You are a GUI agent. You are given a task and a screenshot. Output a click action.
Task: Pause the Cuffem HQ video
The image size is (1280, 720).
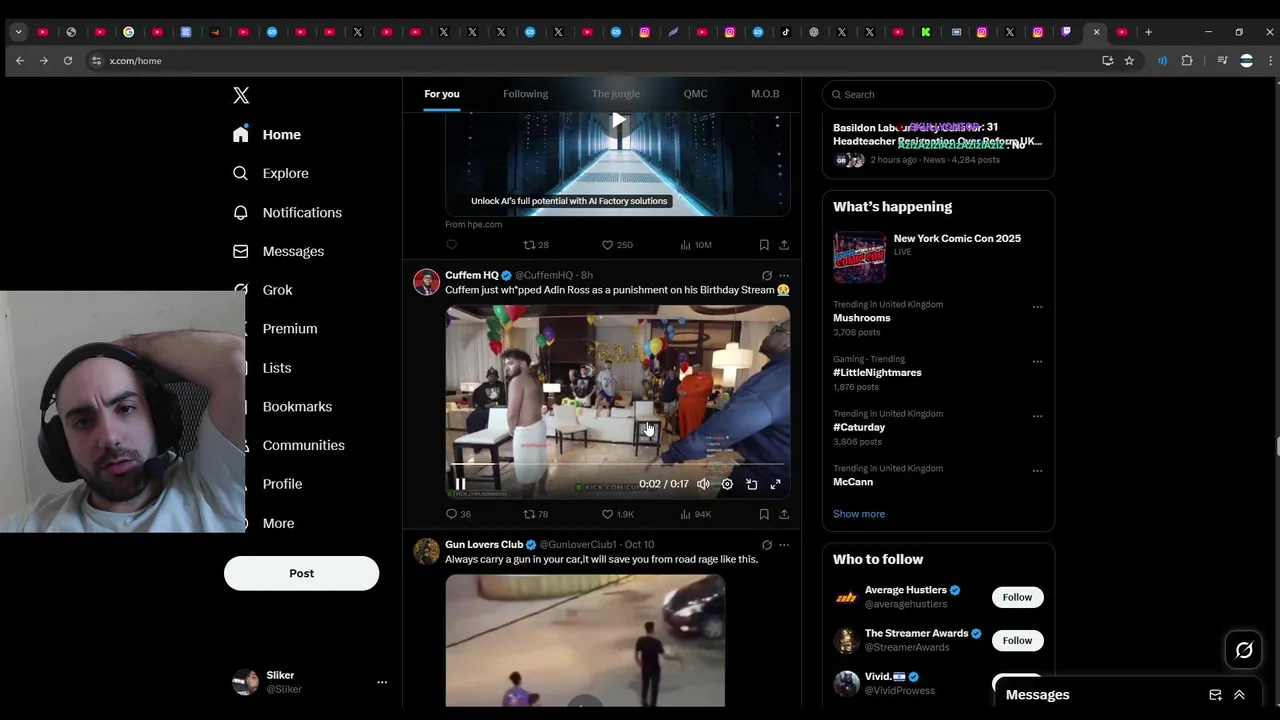pos(460,484)
